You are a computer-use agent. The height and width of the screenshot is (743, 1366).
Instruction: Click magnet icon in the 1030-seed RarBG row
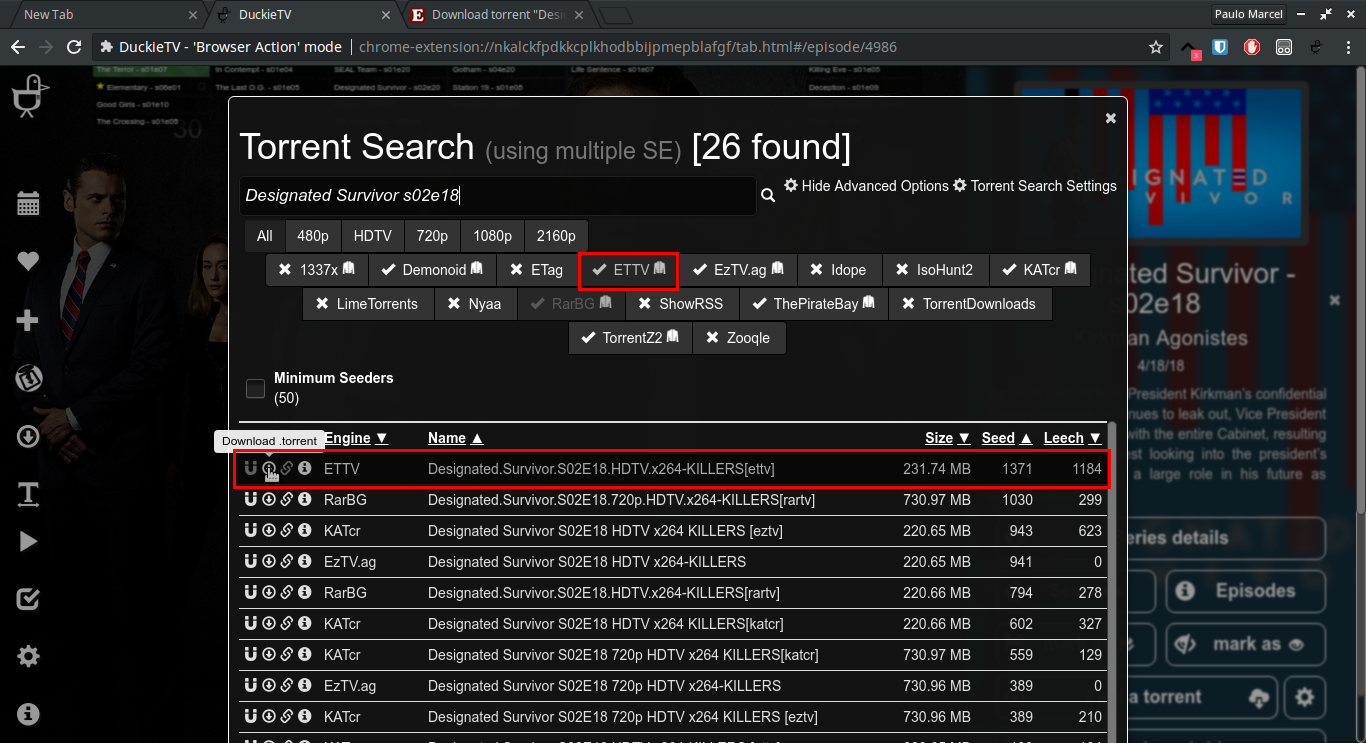tap(251, 499)
